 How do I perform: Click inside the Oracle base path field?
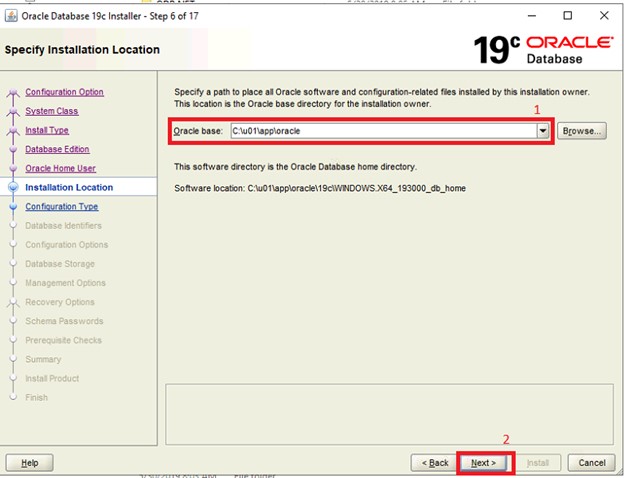(380, 131)
